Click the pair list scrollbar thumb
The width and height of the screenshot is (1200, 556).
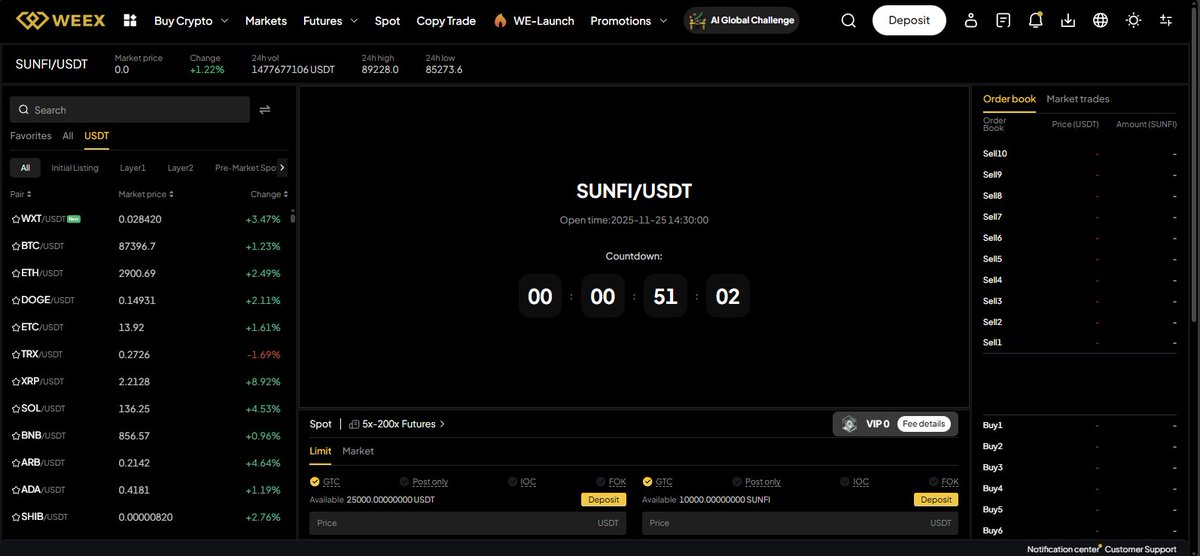pos(293,217)
